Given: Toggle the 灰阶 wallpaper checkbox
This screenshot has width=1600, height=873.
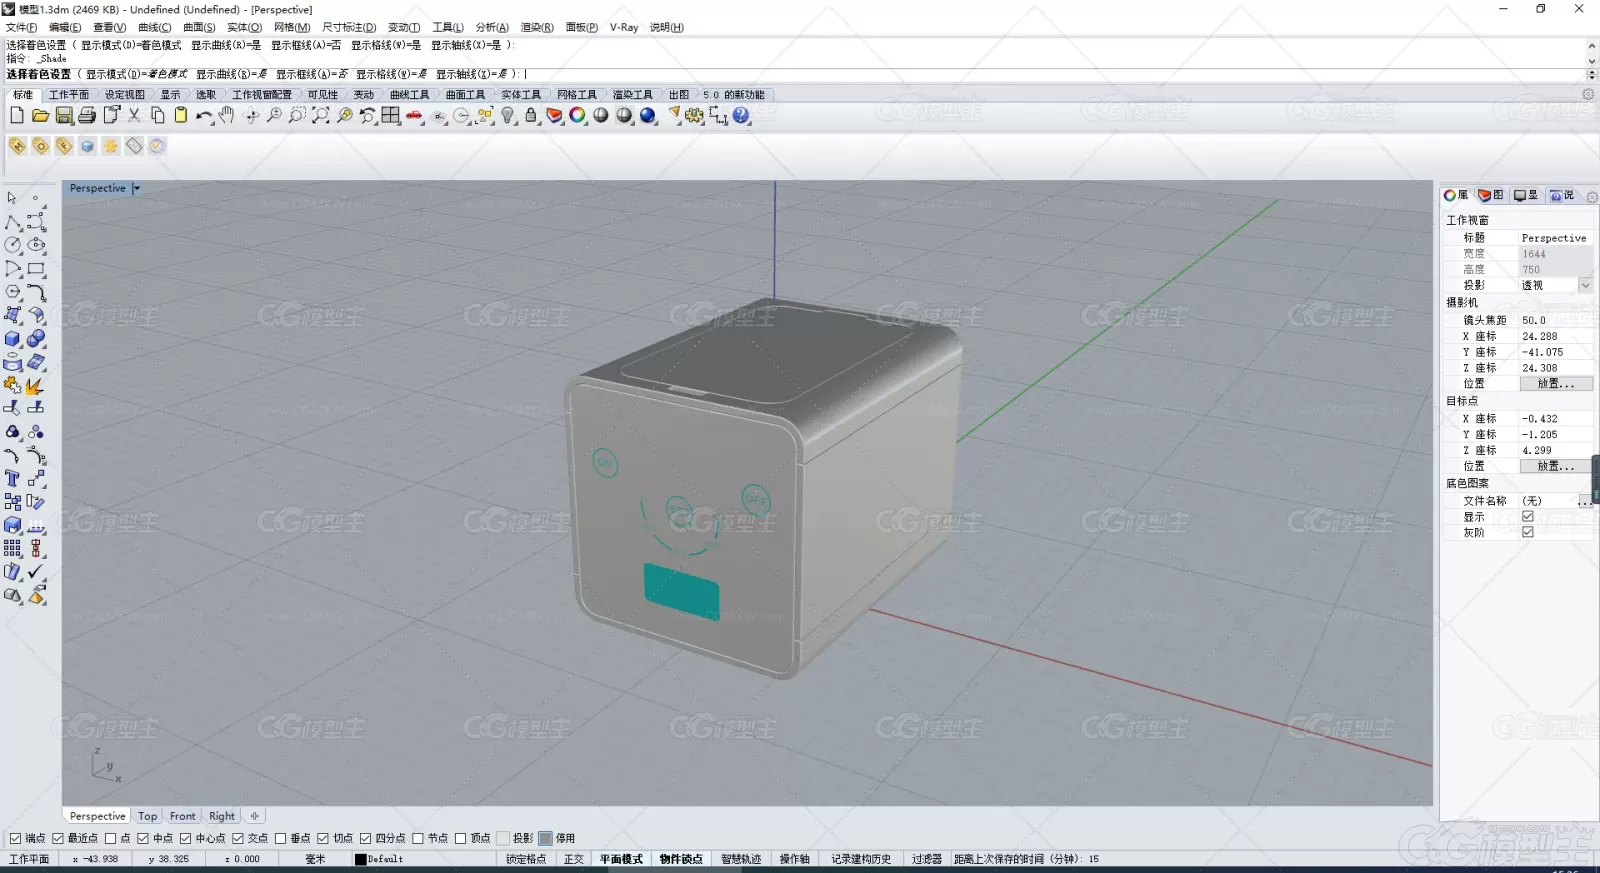Looking at the screenshot, I should [x=1528, y=533].
